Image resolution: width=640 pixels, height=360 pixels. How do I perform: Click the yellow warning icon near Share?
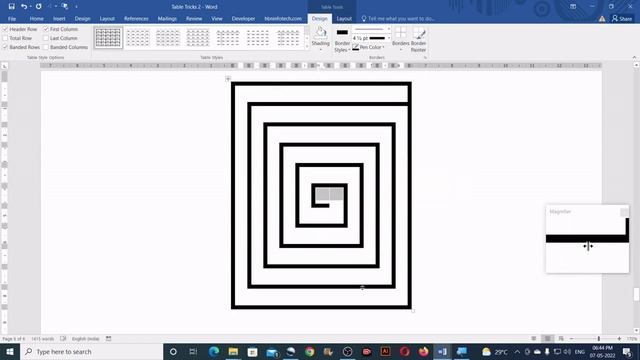point(602,19)
